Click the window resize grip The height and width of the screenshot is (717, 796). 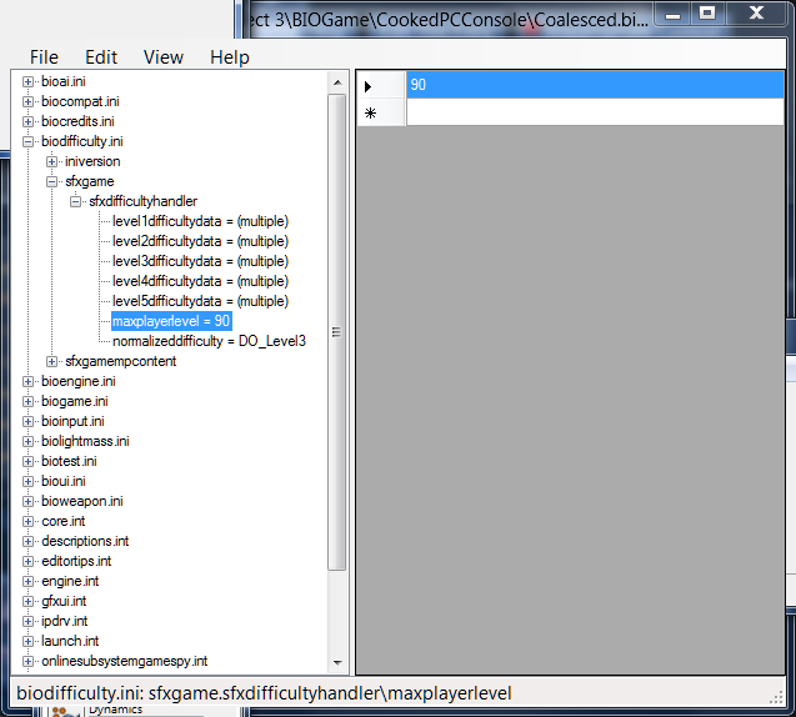tap(777, 697)
